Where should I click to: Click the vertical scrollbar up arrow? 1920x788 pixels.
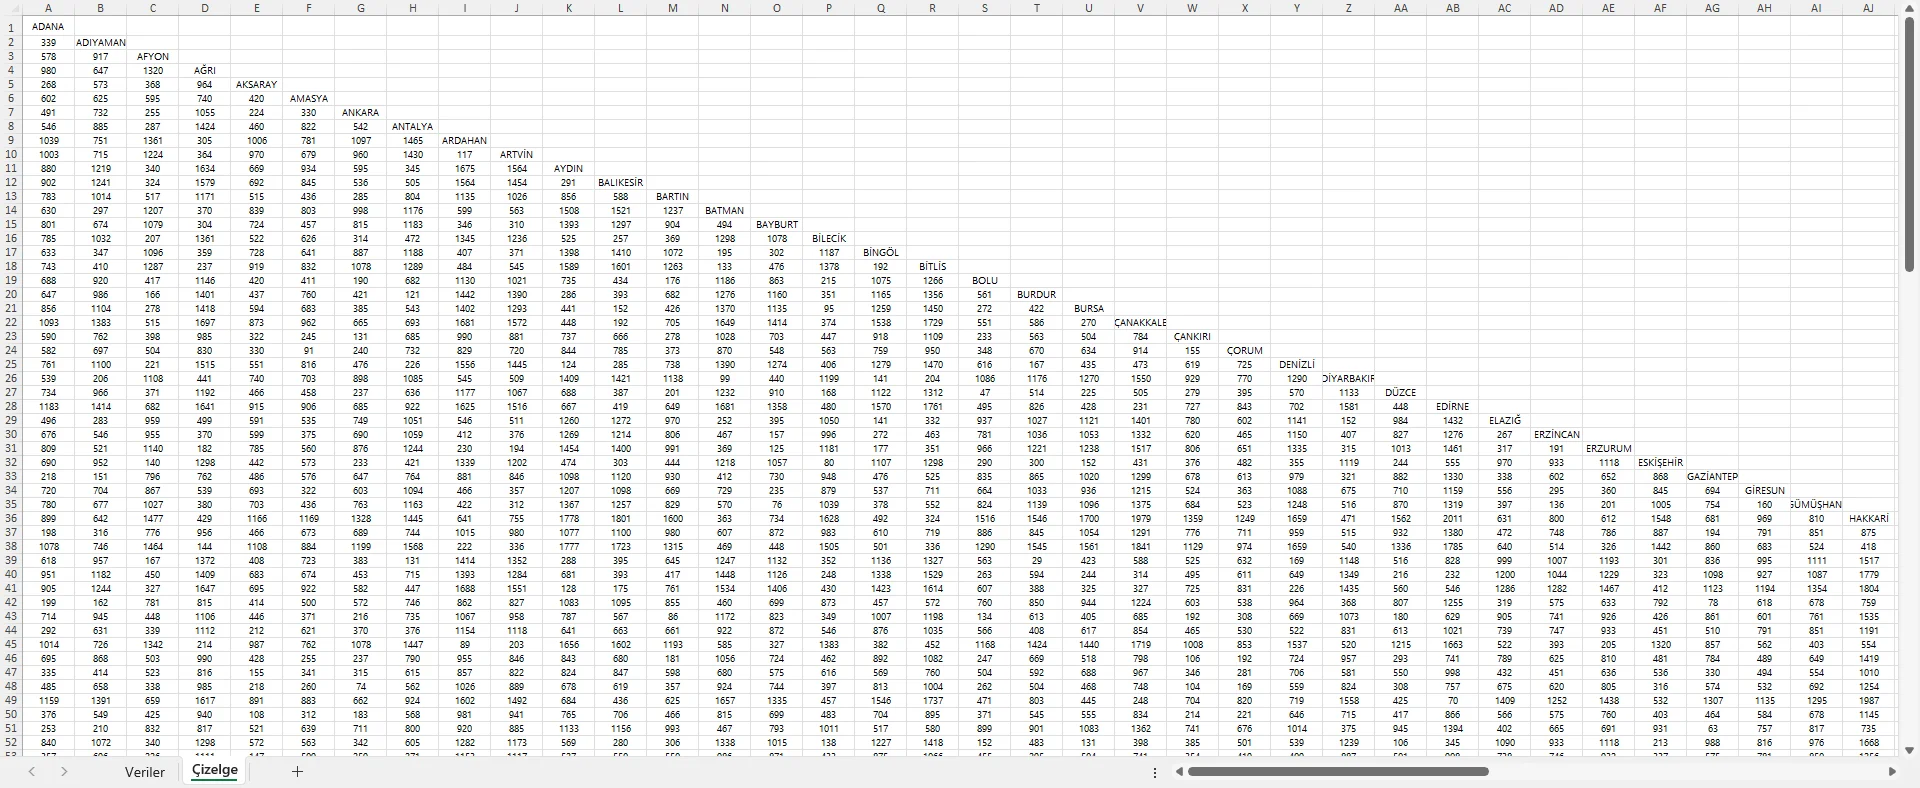[1908, 8]
